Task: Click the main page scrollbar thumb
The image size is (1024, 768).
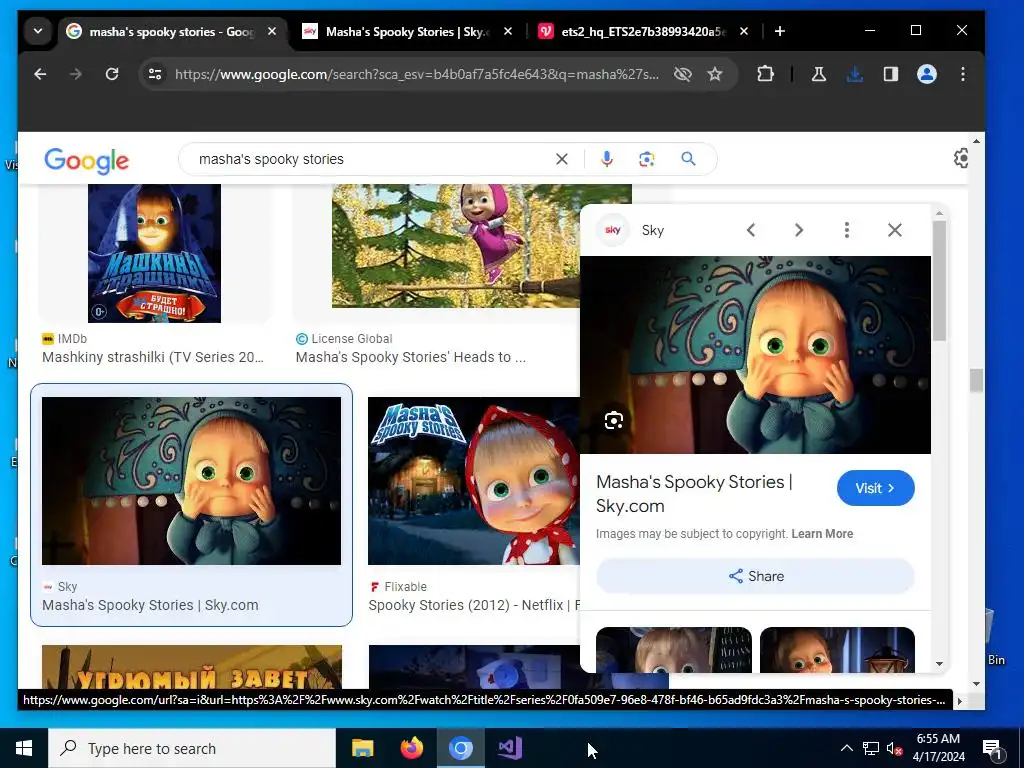Action: tap(976, 381)
